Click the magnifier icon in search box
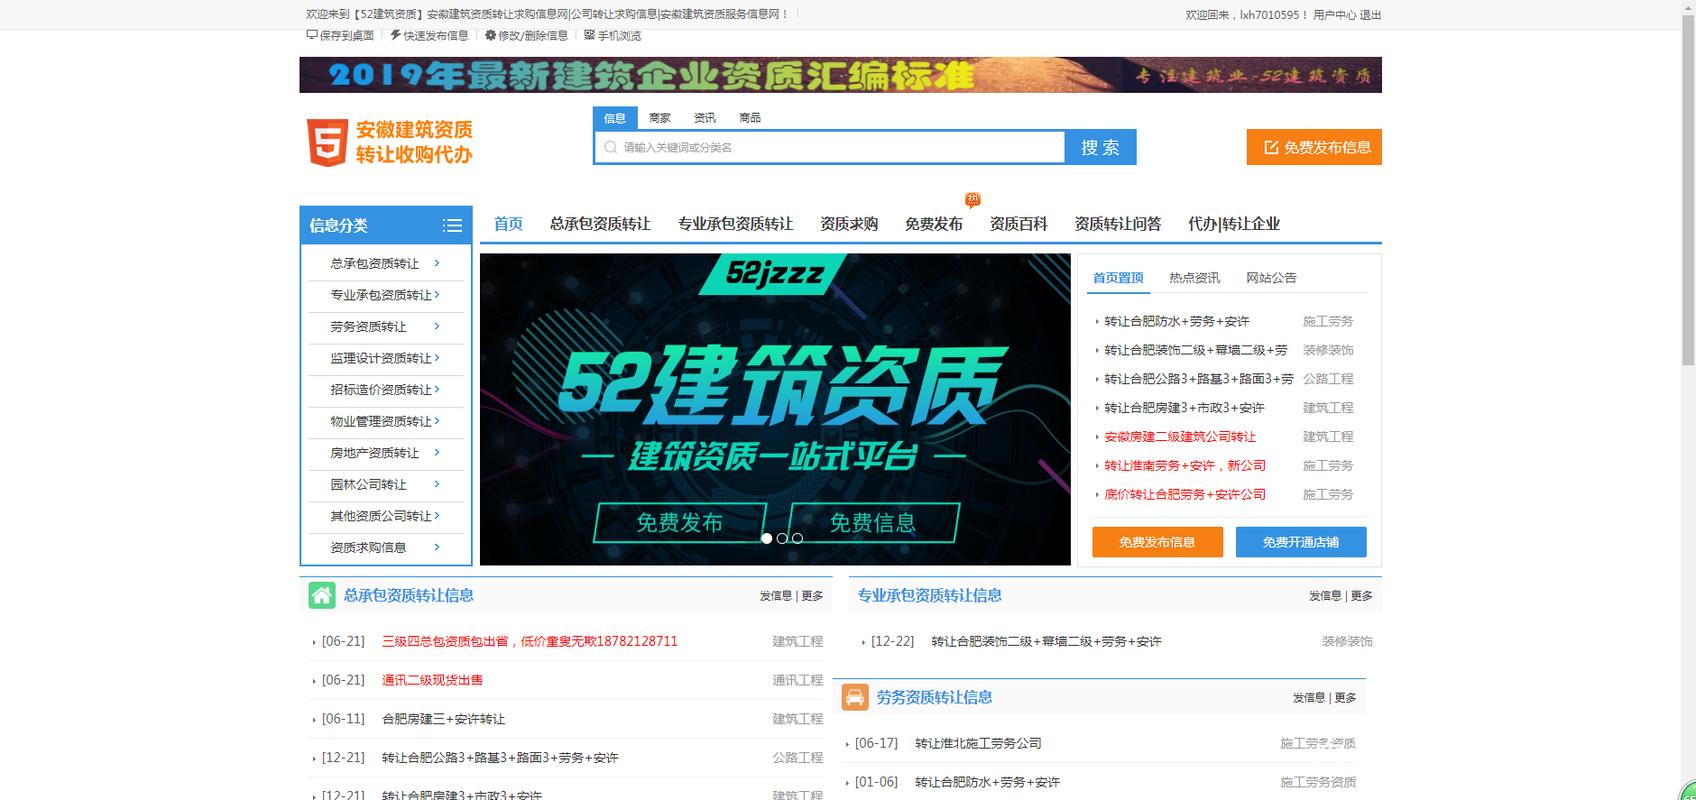Screen dimensions: 1696x800 click(x=610, y=147)
